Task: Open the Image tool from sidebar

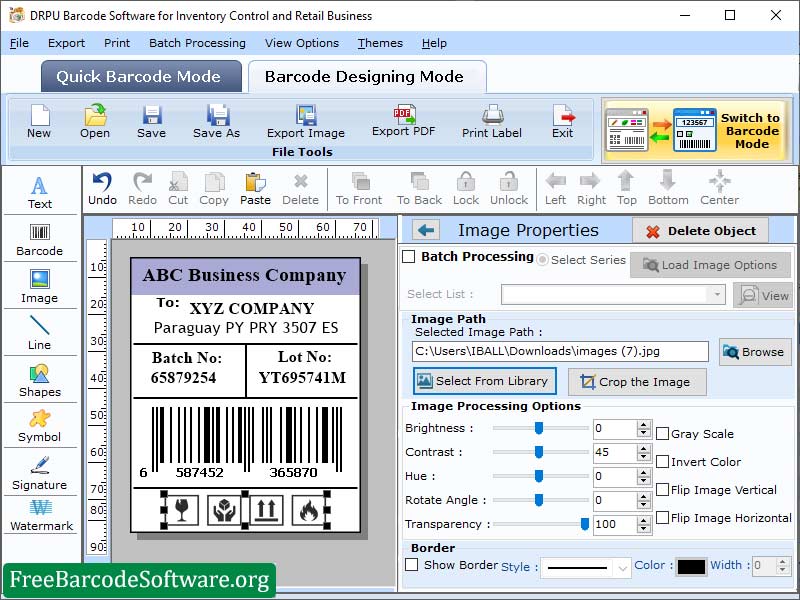Action: pos(40,285)
